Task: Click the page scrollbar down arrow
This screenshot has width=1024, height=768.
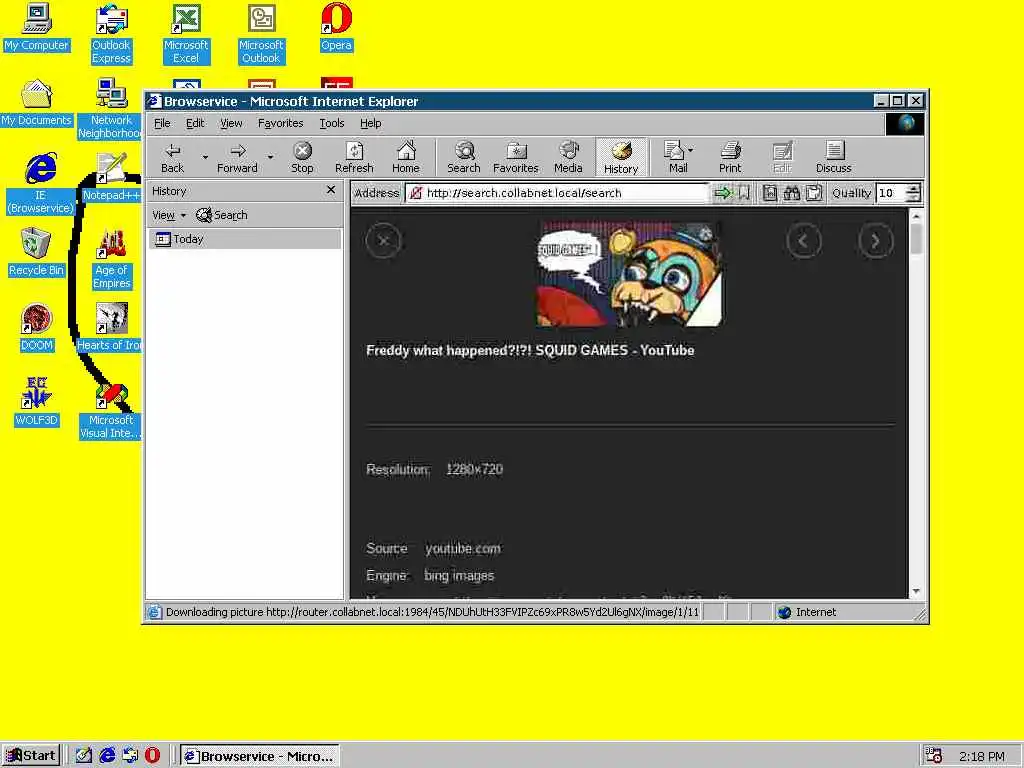Action: pyautogui.click(x=916, y=591)
